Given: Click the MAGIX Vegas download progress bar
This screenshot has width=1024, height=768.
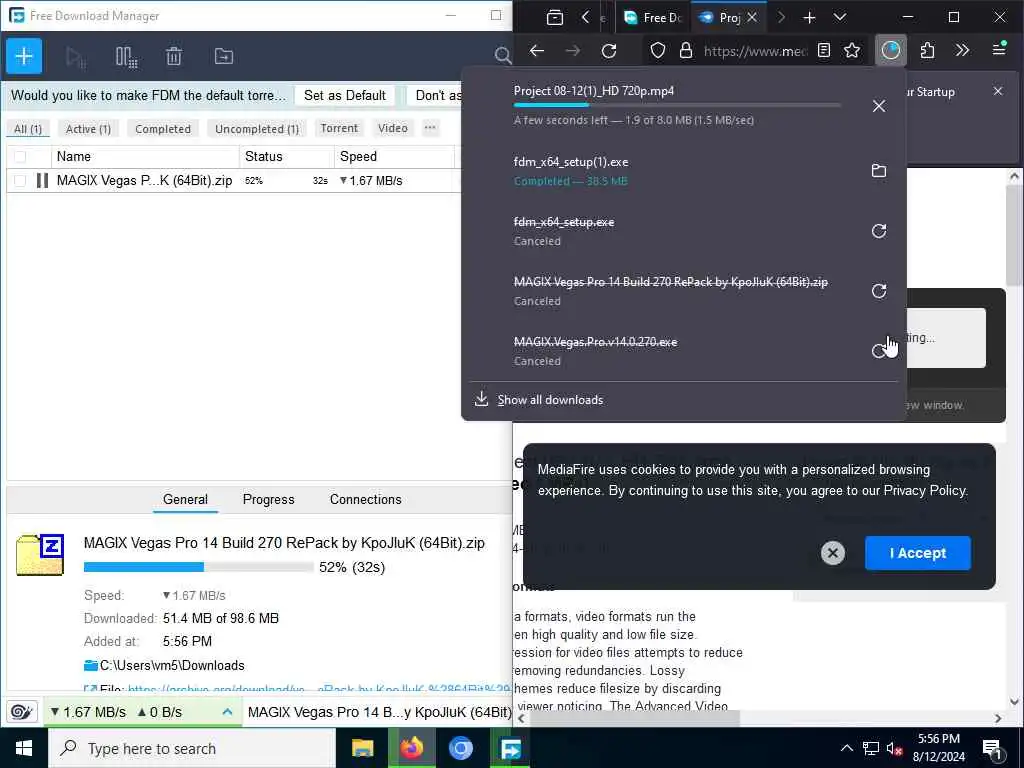Looking at the screenshot, I should pos(199,567).
